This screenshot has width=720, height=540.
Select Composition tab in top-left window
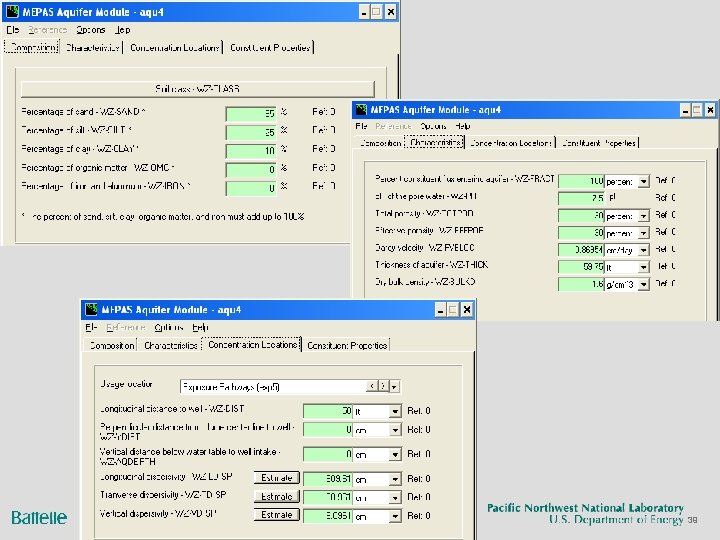(32, 47)
